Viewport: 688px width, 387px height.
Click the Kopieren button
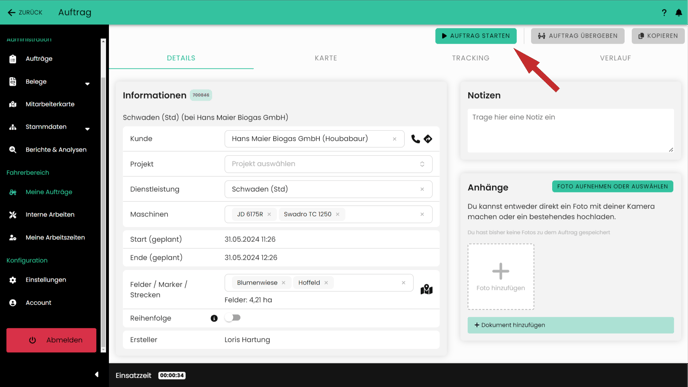(658, 36)
